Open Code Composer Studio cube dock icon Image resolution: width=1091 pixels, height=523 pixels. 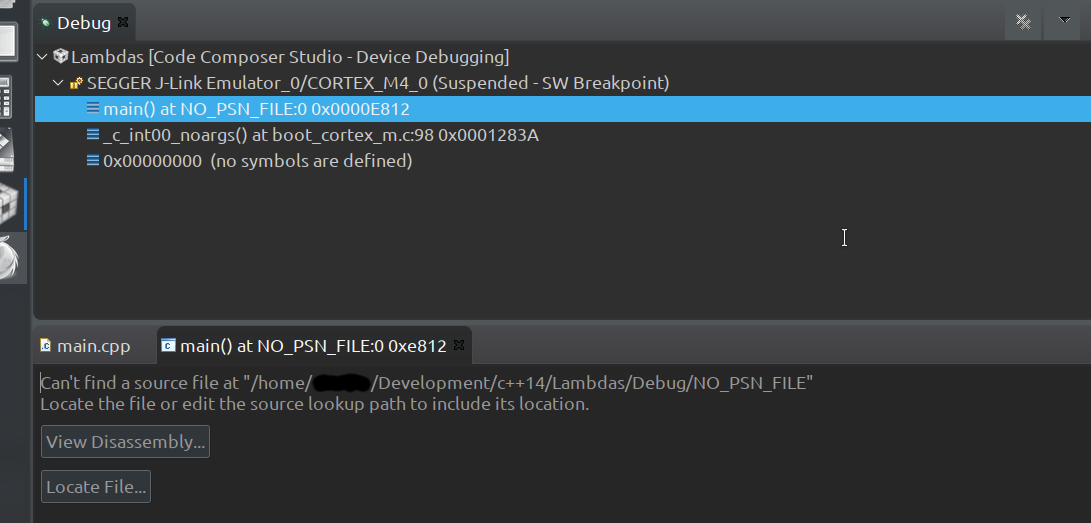click(x=8, y=204)
